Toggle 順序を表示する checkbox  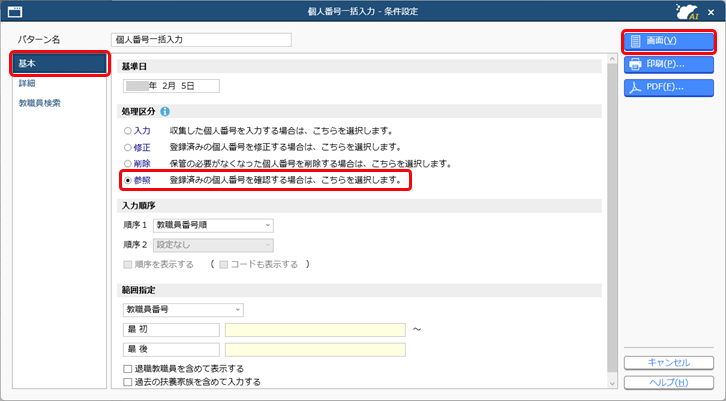(128, 265)
